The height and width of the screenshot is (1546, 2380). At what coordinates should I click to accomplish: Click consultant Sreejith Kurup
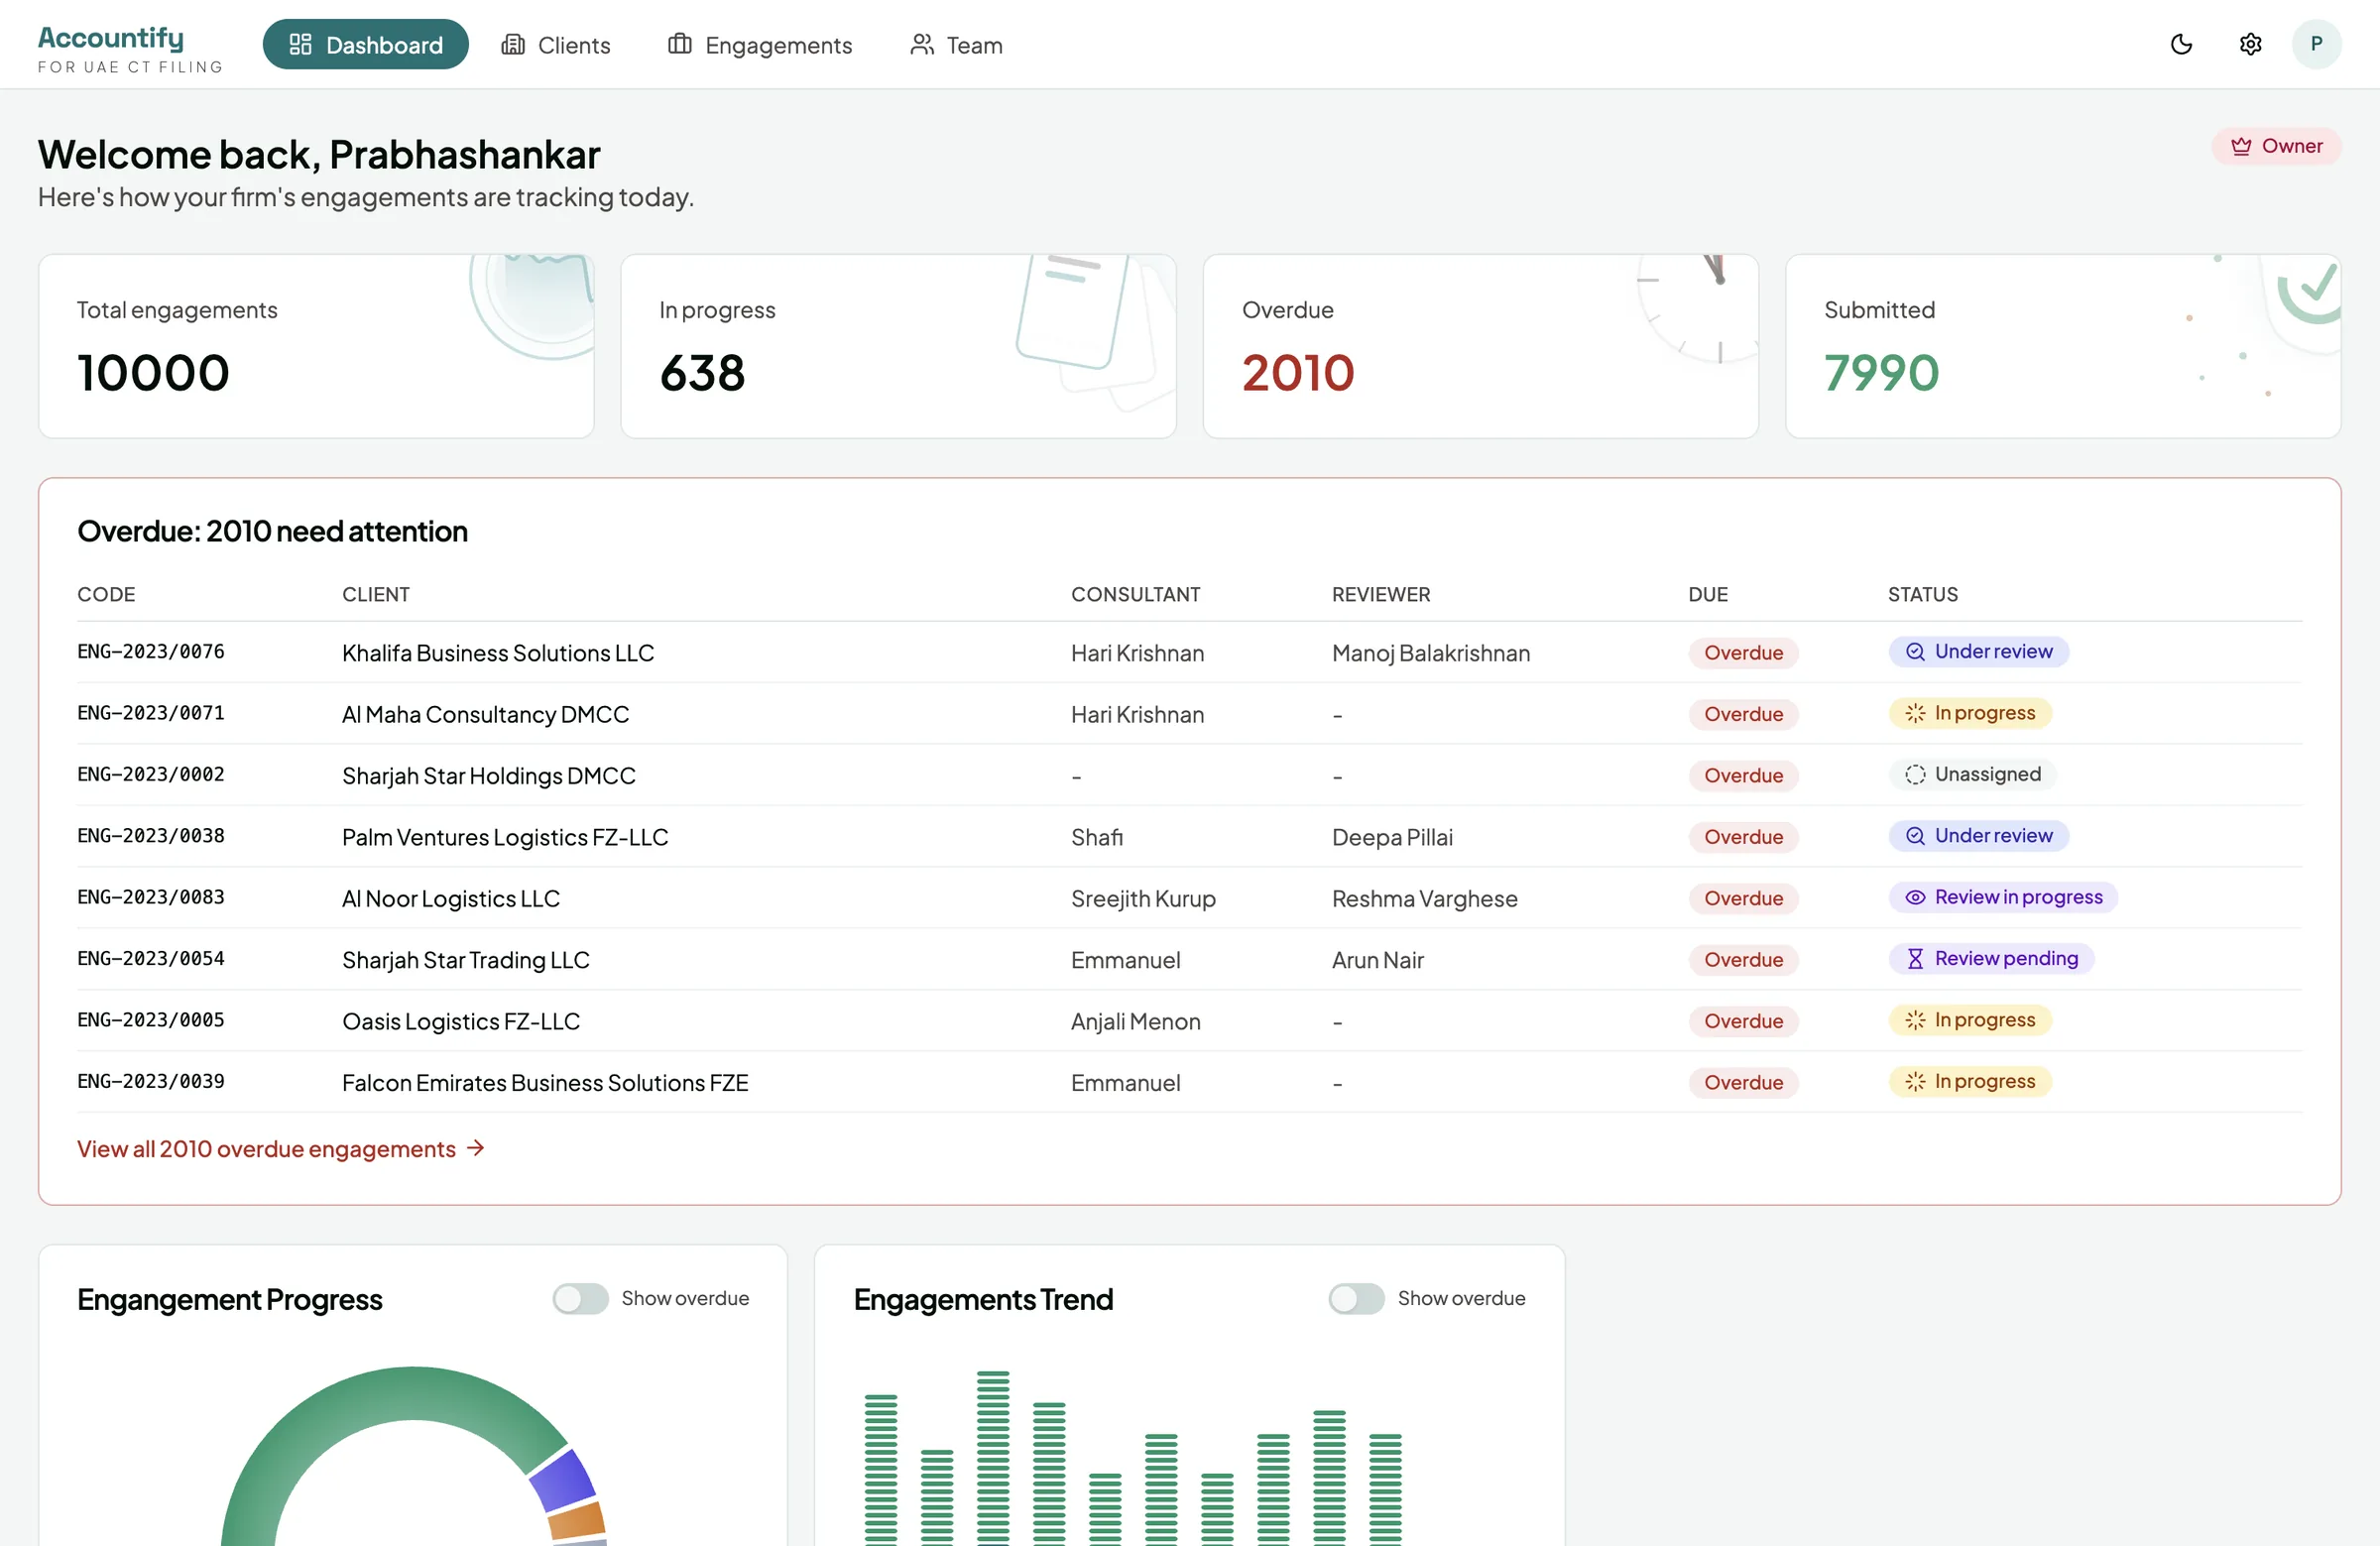1143,898
